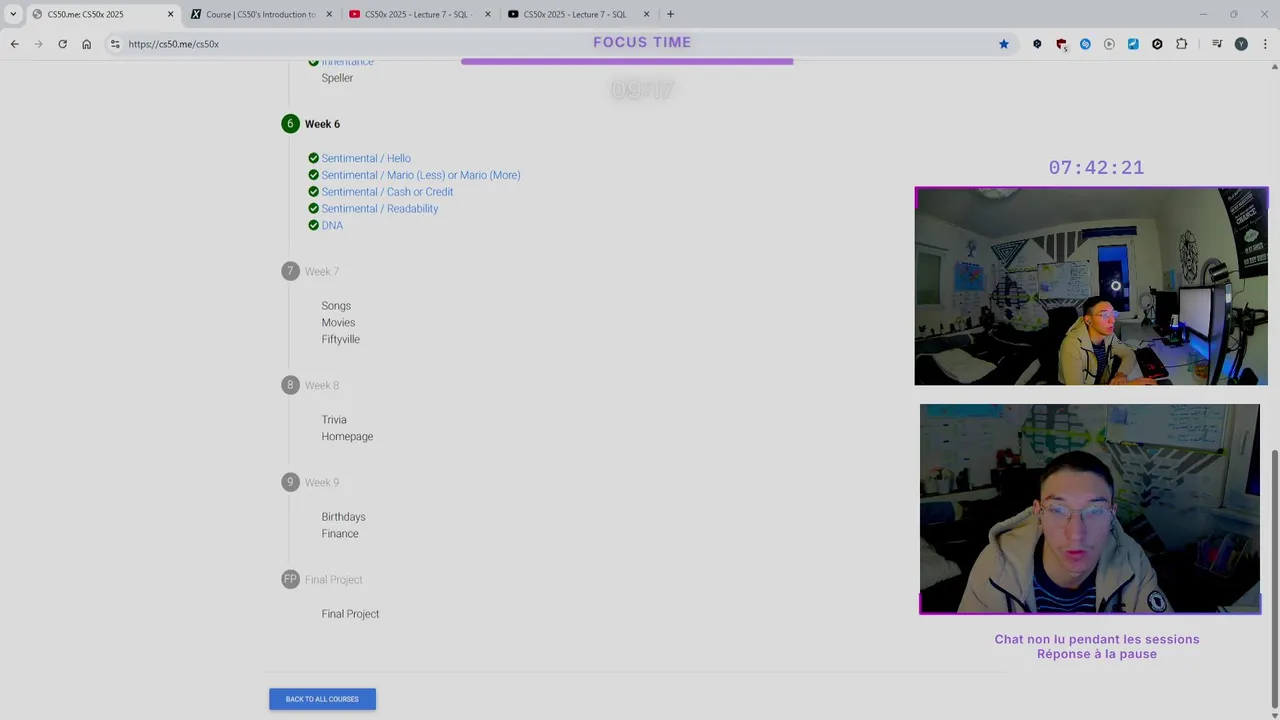The width and height of the screenshot is (1280, 720).
Task: Click the 07:42:21 timer
Action: click(1096, 168)
